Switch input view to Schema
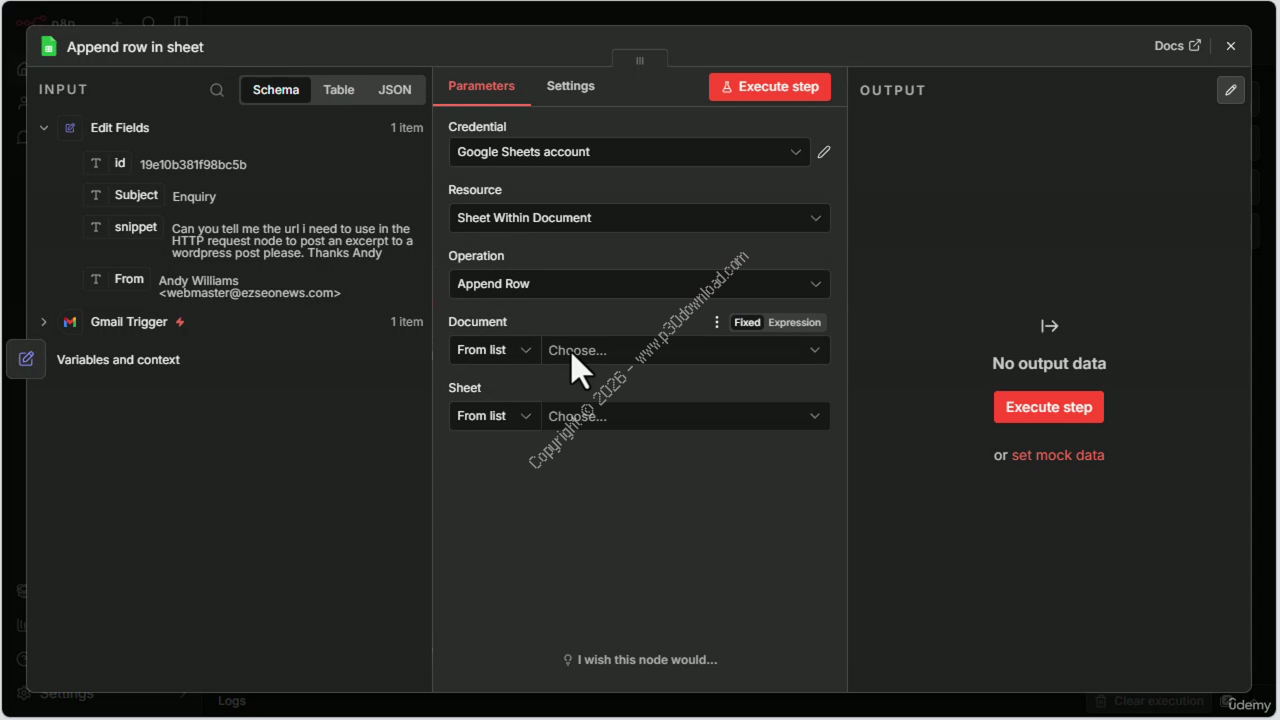Screen dimensions: 1280x720 (x=276, y=90)
